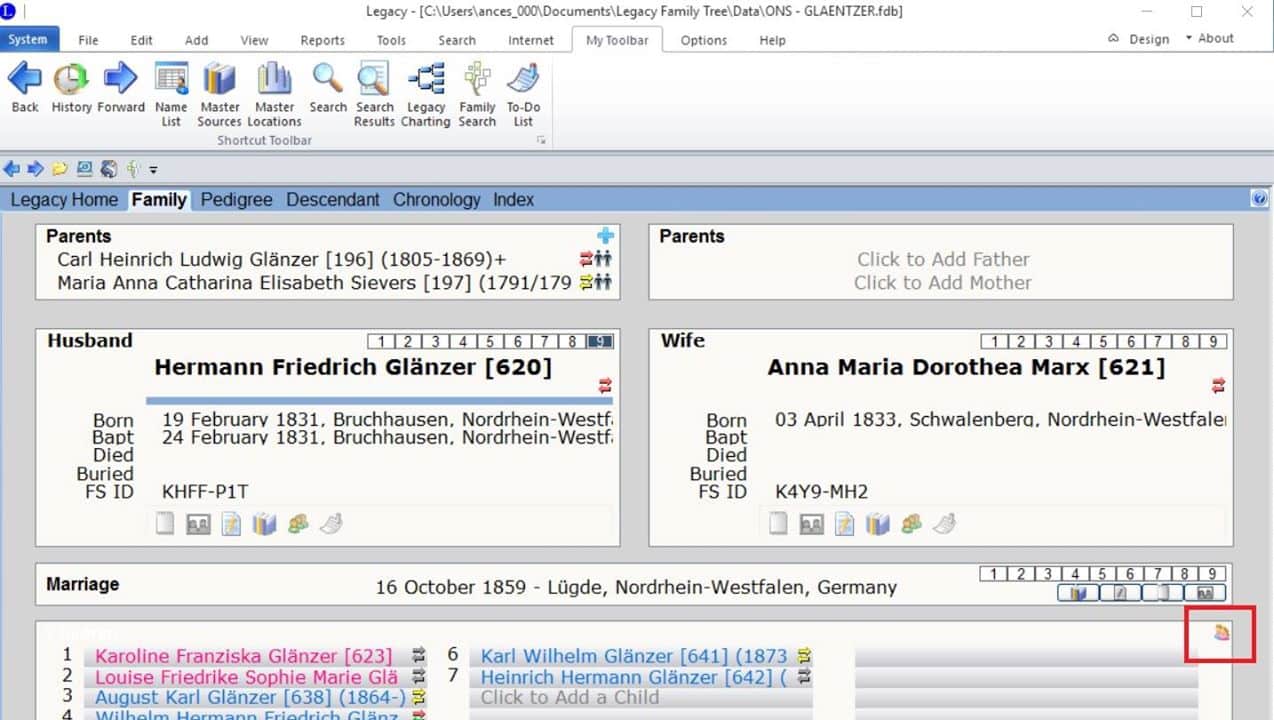Open the About dropdown
The height and width of the screenshot is (720, 1274).
click(x=1210, y=38)
